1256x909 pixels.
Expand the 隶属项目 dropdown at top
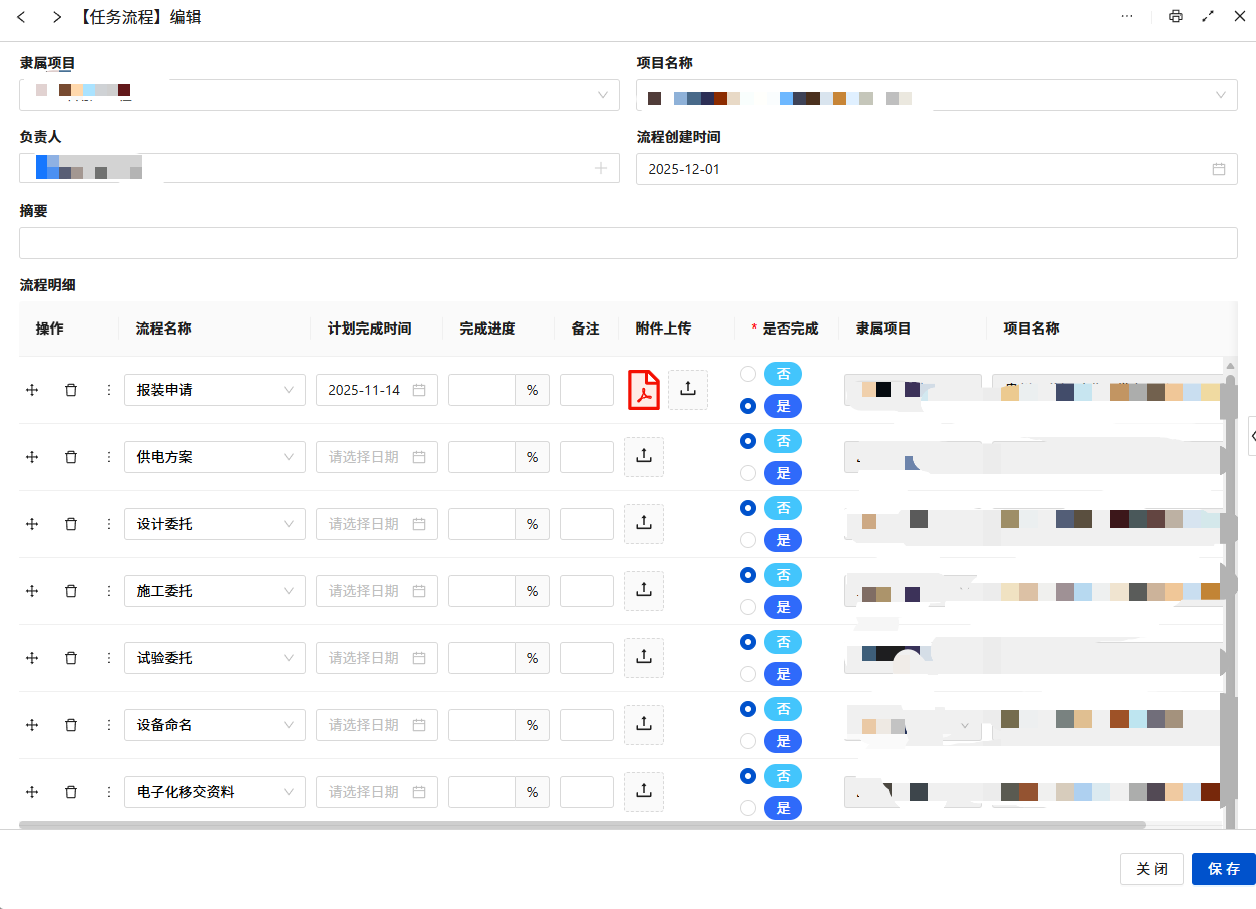[x=603, y=95]
